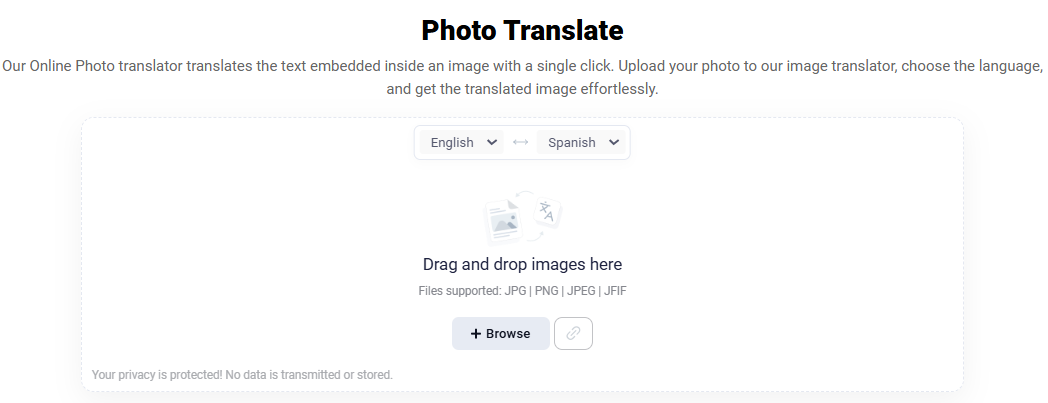Click the "Files supported" format line
Viewport: 1048px width, 403px height.
[x=522, y=291]
